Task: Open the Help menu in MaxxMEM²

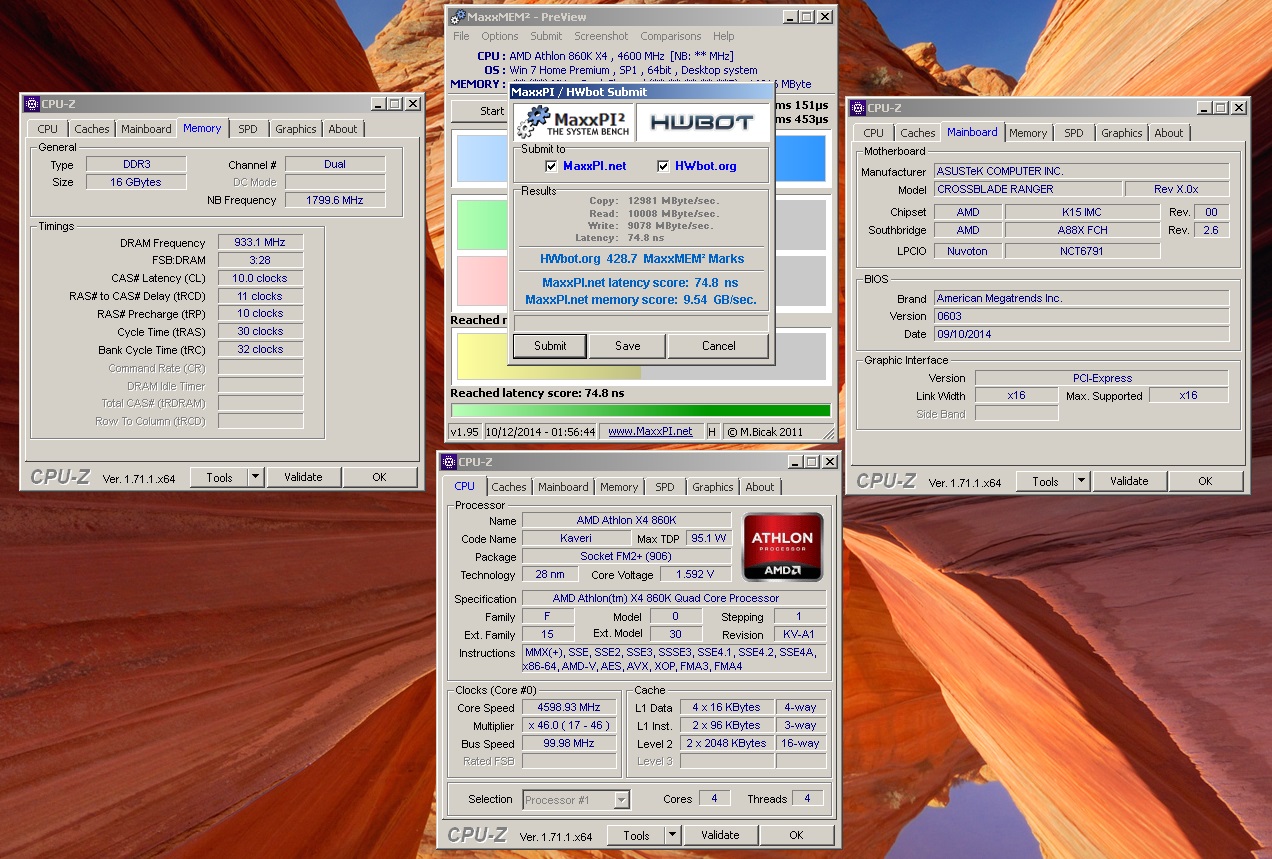Action: (723, 36)
